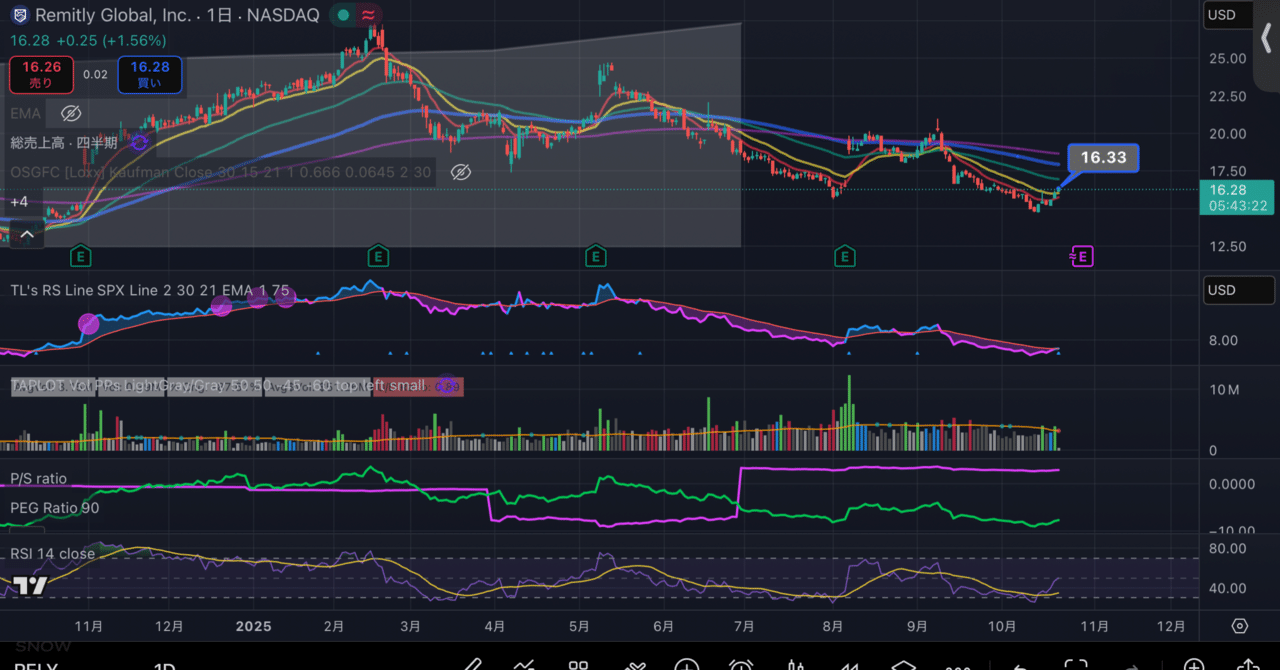
Task: Share the chart with the share icon
Action: [1247, 665]
